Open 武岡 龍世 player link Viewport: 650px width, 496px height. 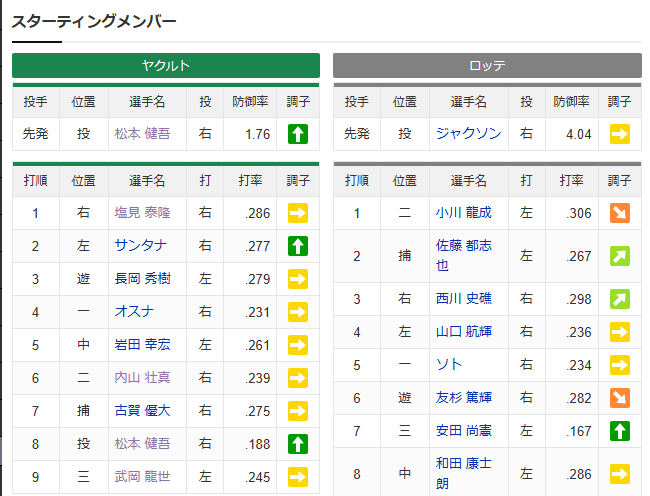(142, 477)
